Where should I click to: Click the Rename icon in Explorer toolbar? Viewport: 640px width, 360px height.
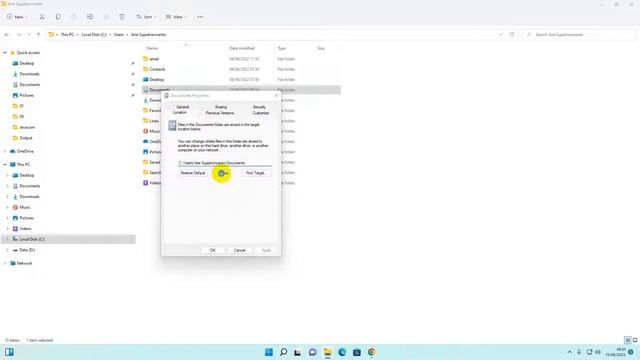pyautogui.click(x=90, y=17)
